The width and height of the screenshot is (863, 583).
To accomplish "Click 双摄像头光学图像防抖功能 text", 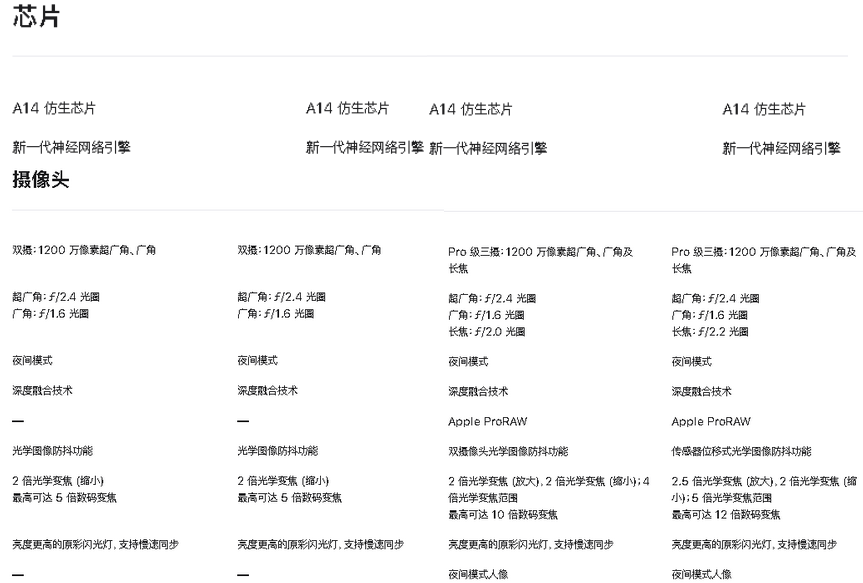I will 508,451.
